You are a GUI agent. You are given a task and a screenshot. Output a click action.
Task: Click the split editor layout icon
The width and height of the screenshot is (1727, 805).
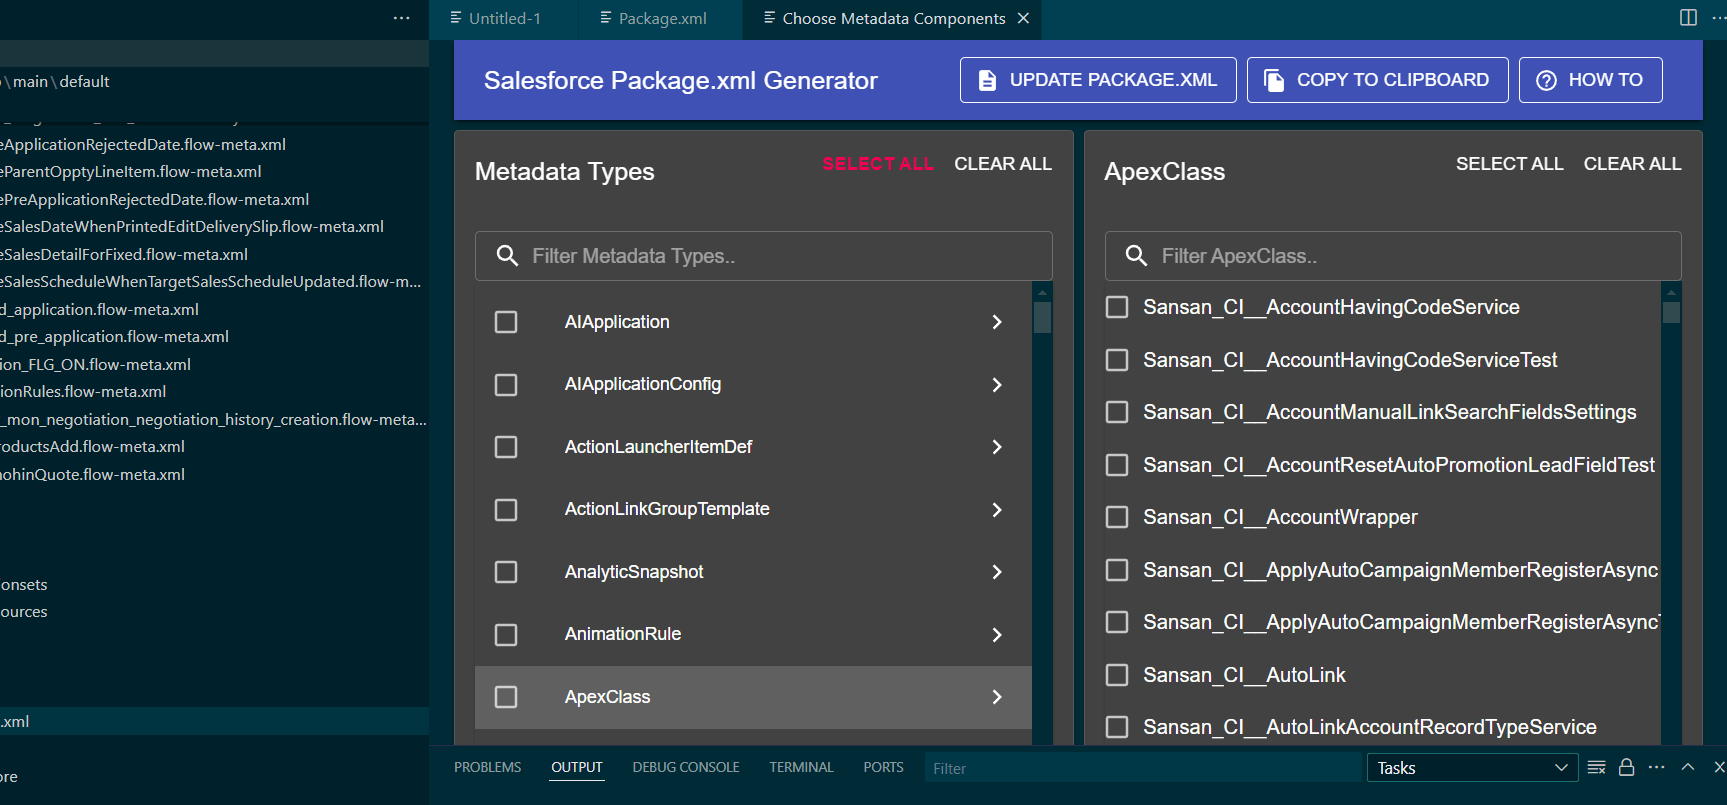[x=1688, y=18]
